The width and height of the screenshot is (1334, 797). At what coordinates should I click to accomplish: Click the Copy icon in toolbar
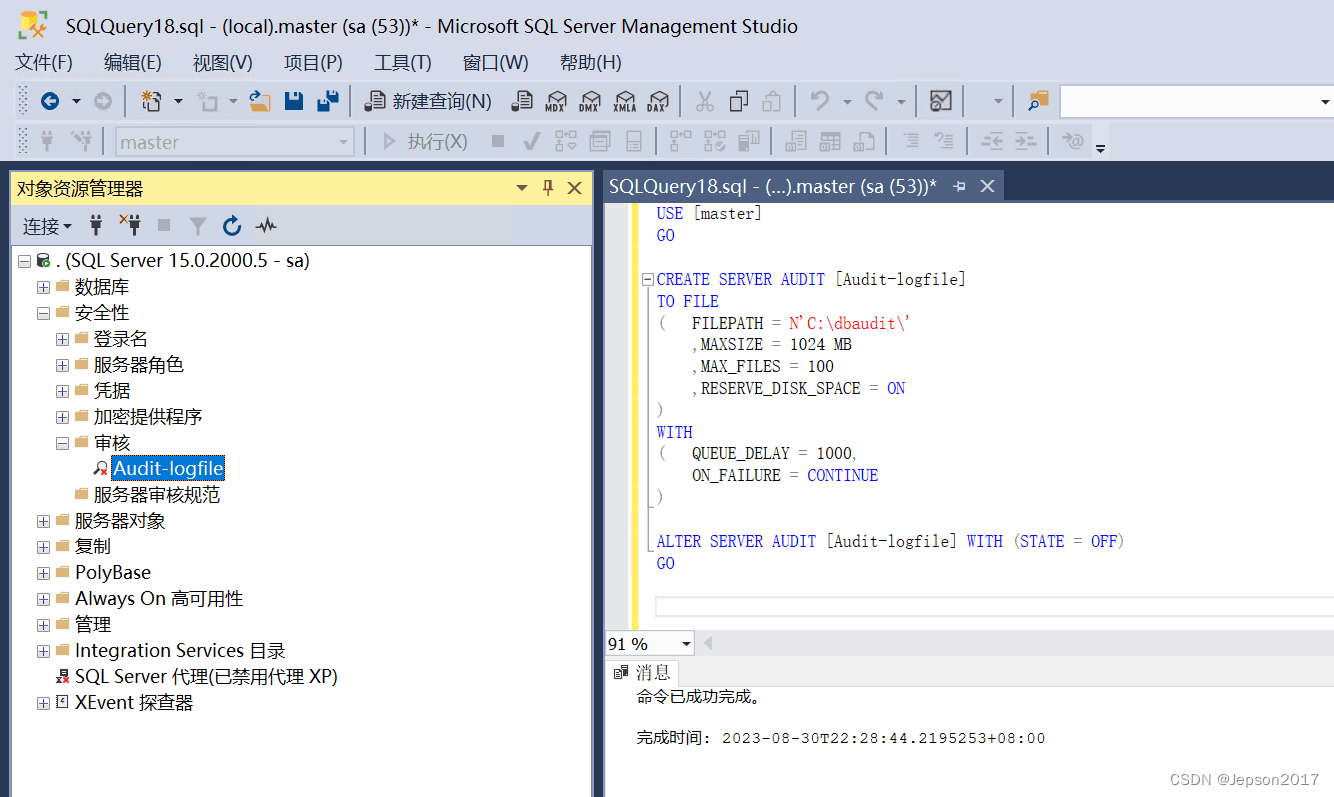point(739,101)
